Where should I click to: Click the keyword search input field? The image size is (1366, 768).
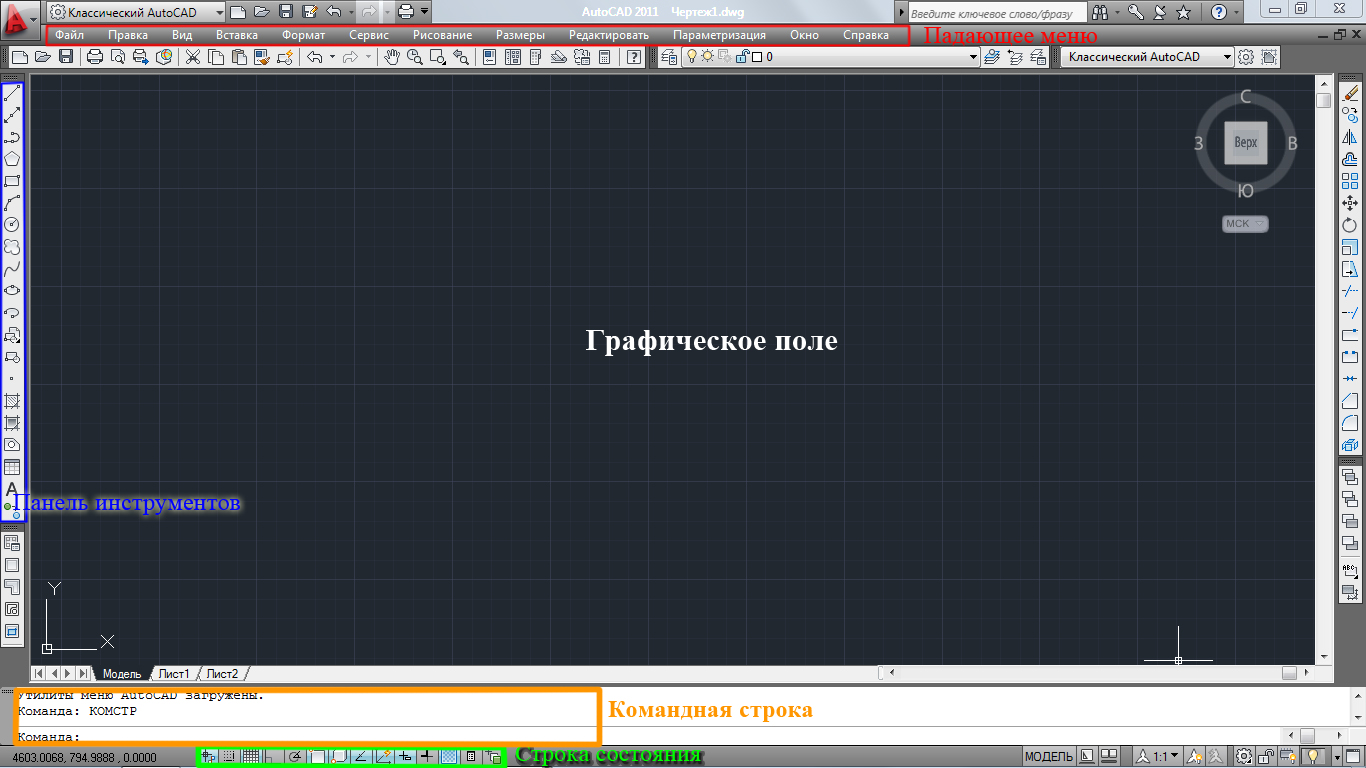(995, 13)
